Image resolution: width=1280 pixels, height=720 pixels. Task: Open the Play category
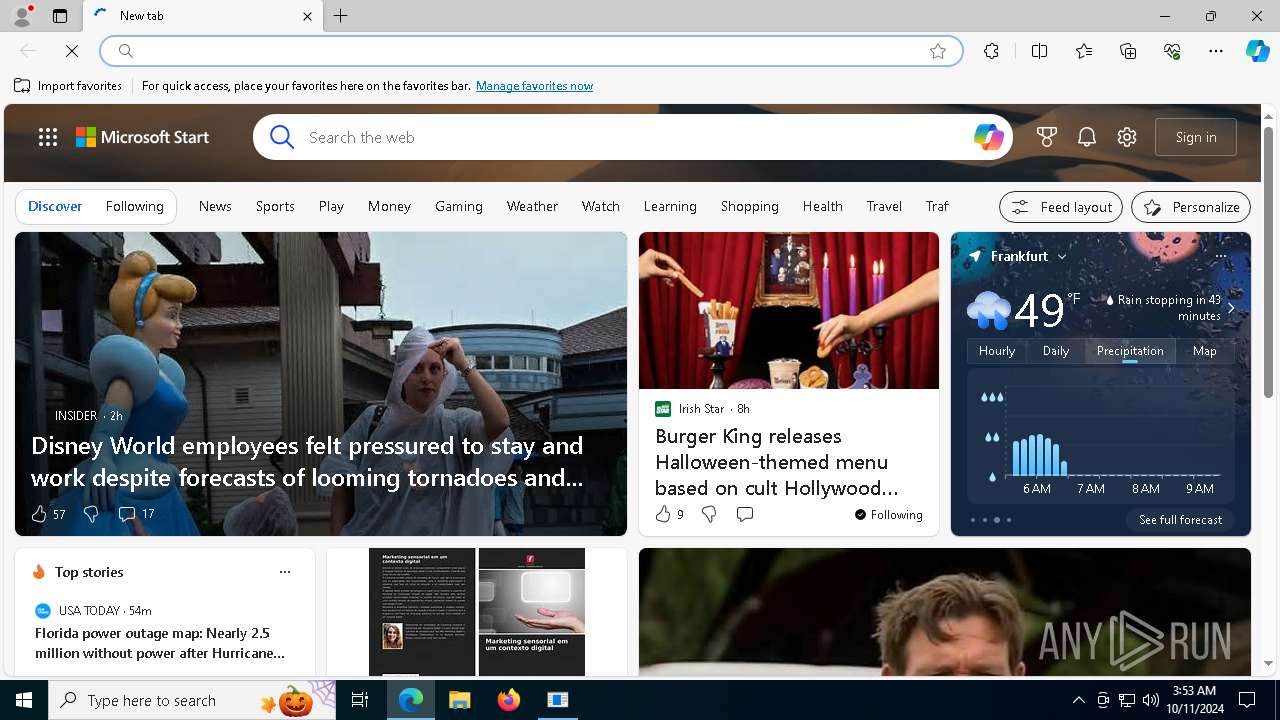click(x=331, y=206)
